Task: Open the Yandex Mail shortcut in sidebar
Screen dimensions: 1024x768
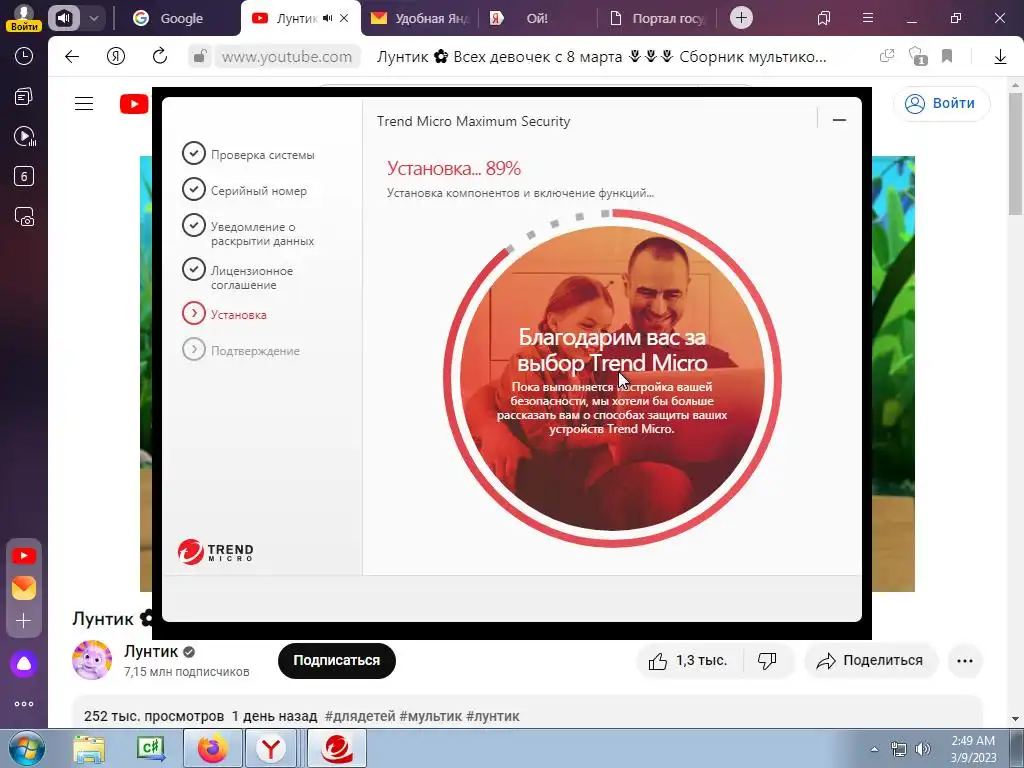Action: pyautogui.click(x=24, y=588)
